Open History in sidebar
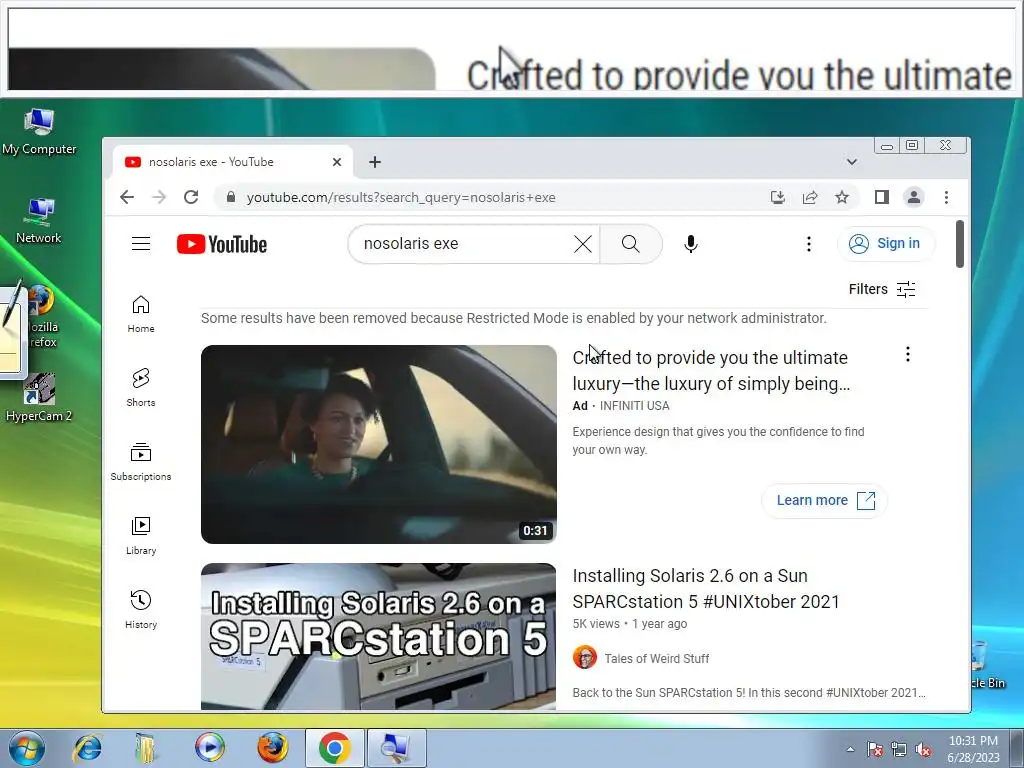The image size is (1024, 768). point(141,609)
